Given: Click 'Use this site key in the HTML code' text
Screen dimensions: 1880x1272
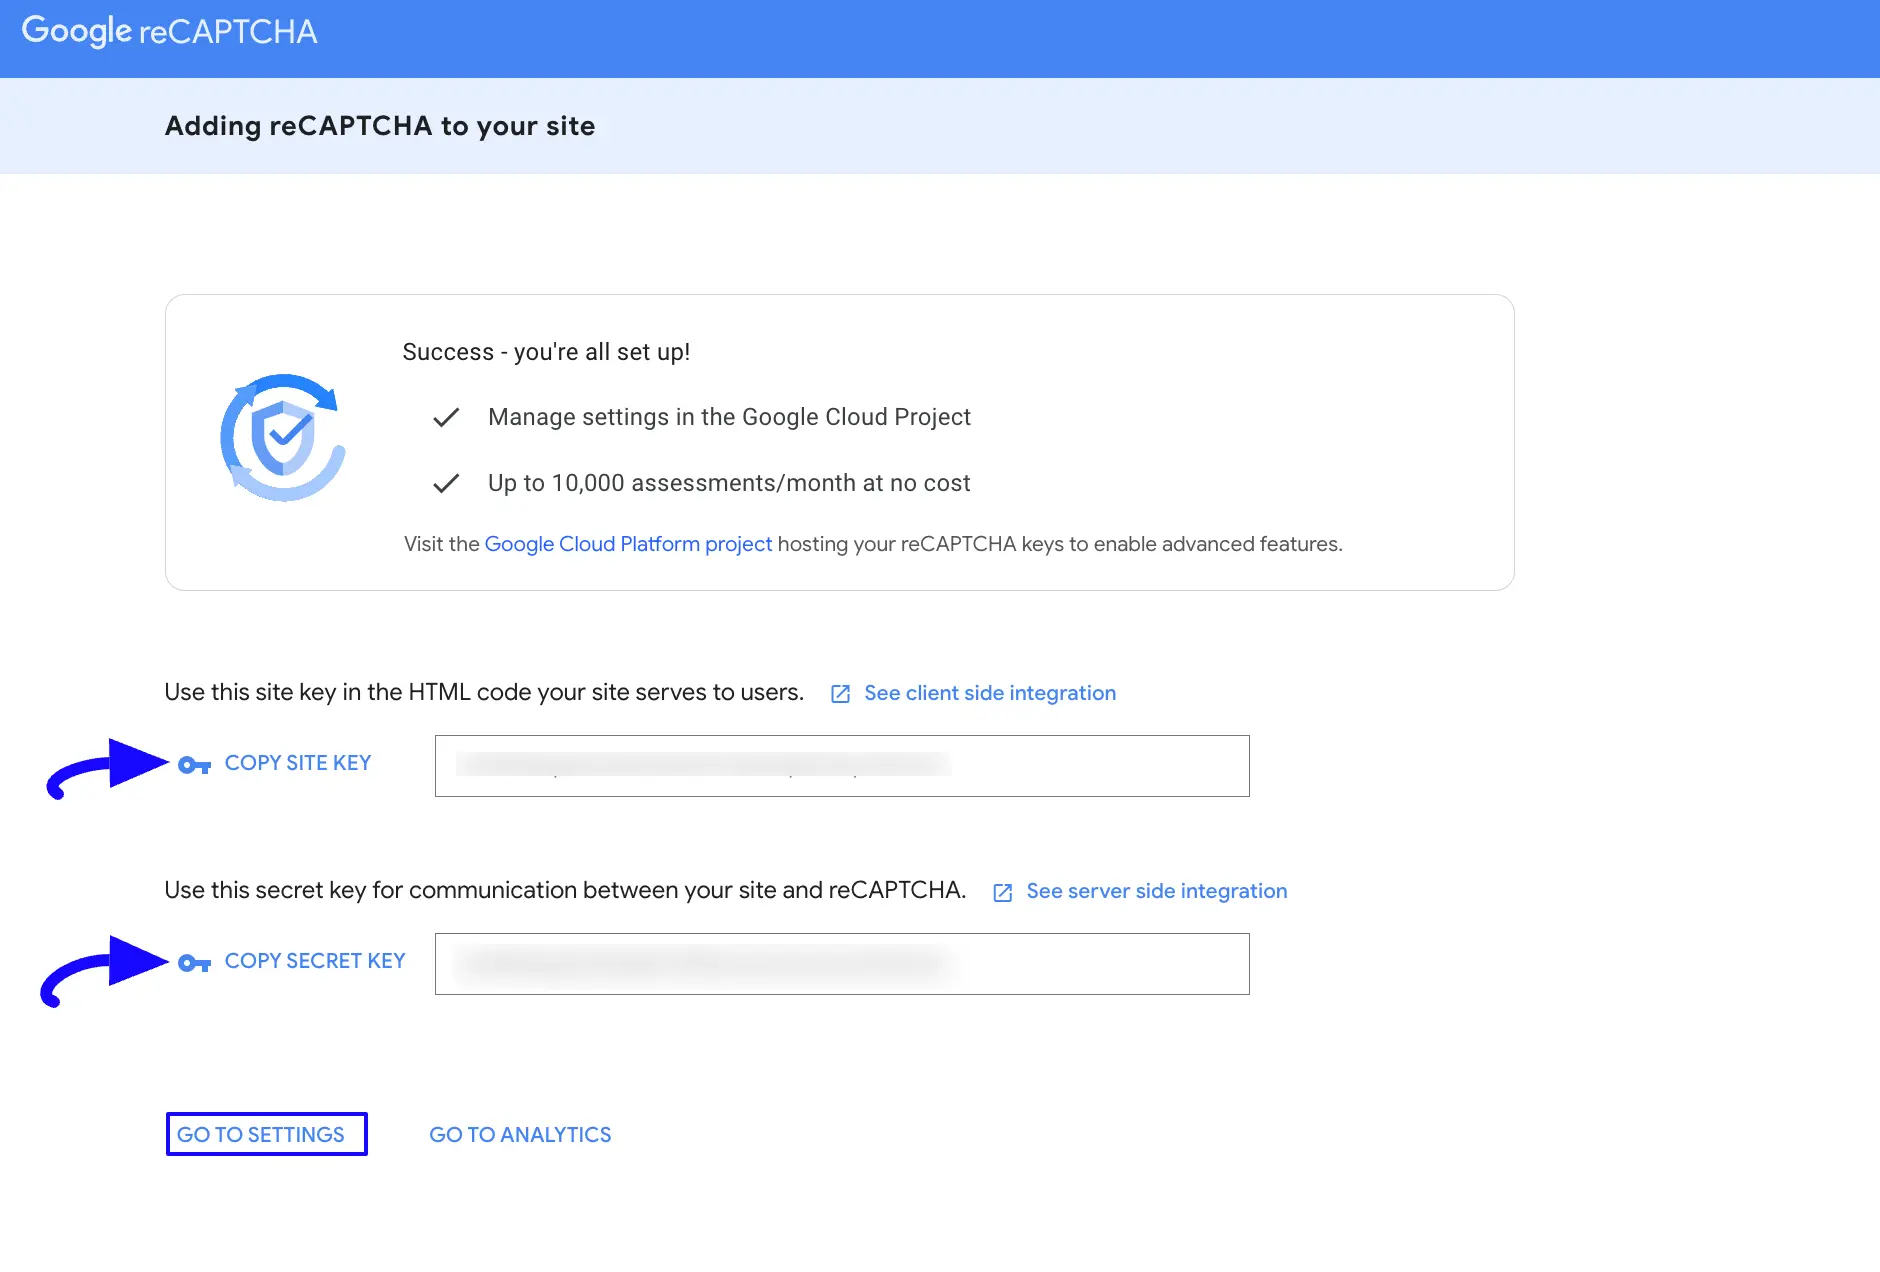Looking at the screenshot, I should point(484,692).
